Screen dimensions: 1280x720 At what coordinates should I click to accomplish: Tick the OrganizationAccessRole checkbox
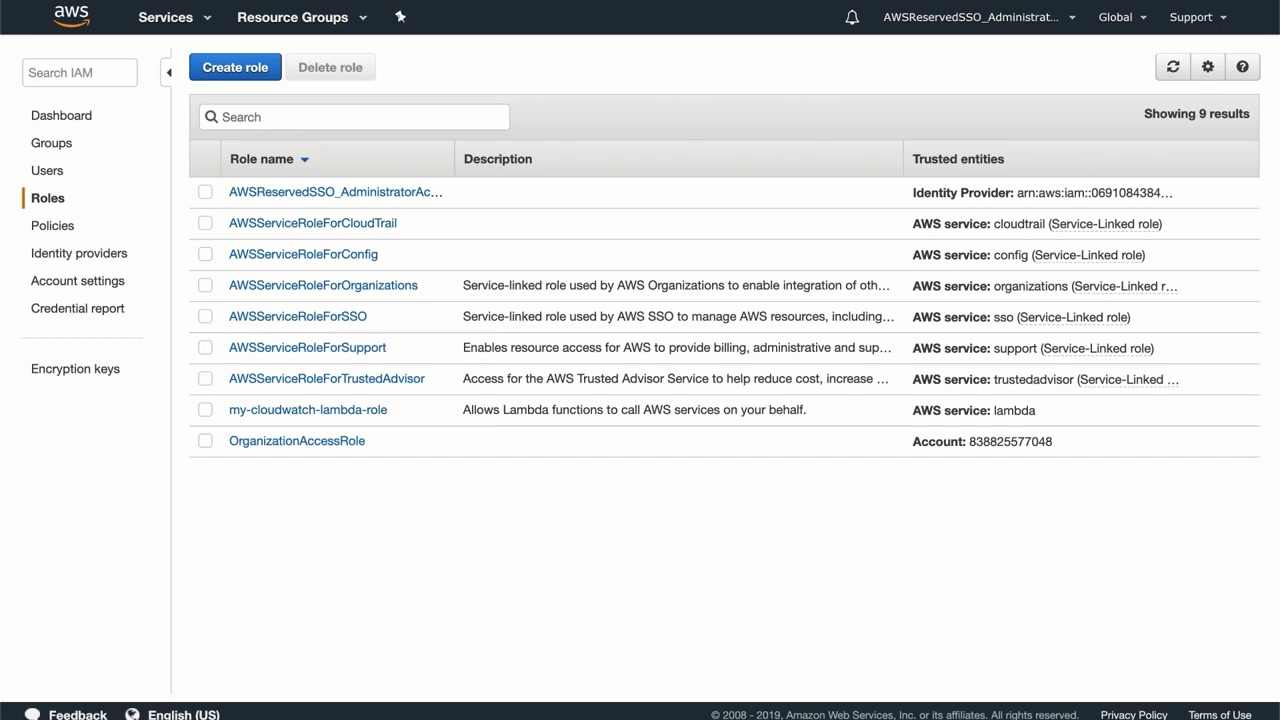205,441
